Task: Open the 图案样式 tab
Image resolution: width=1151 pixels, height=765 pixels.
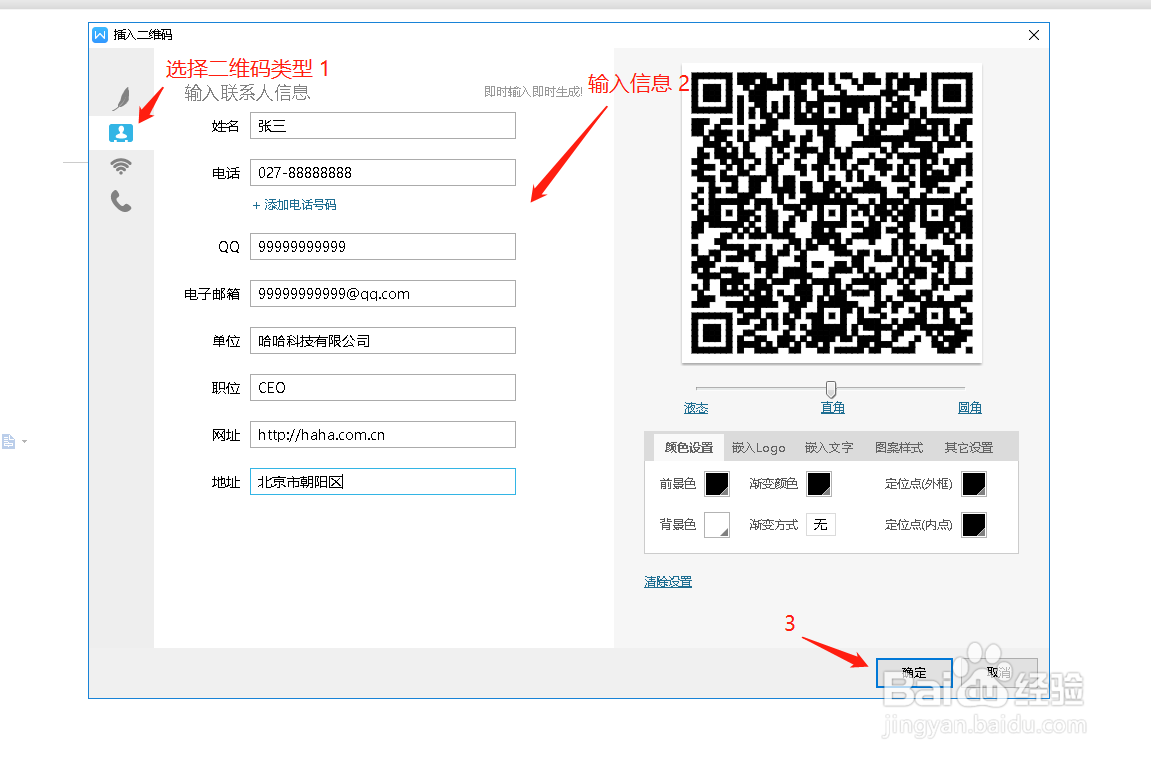Action: point(897,447)
